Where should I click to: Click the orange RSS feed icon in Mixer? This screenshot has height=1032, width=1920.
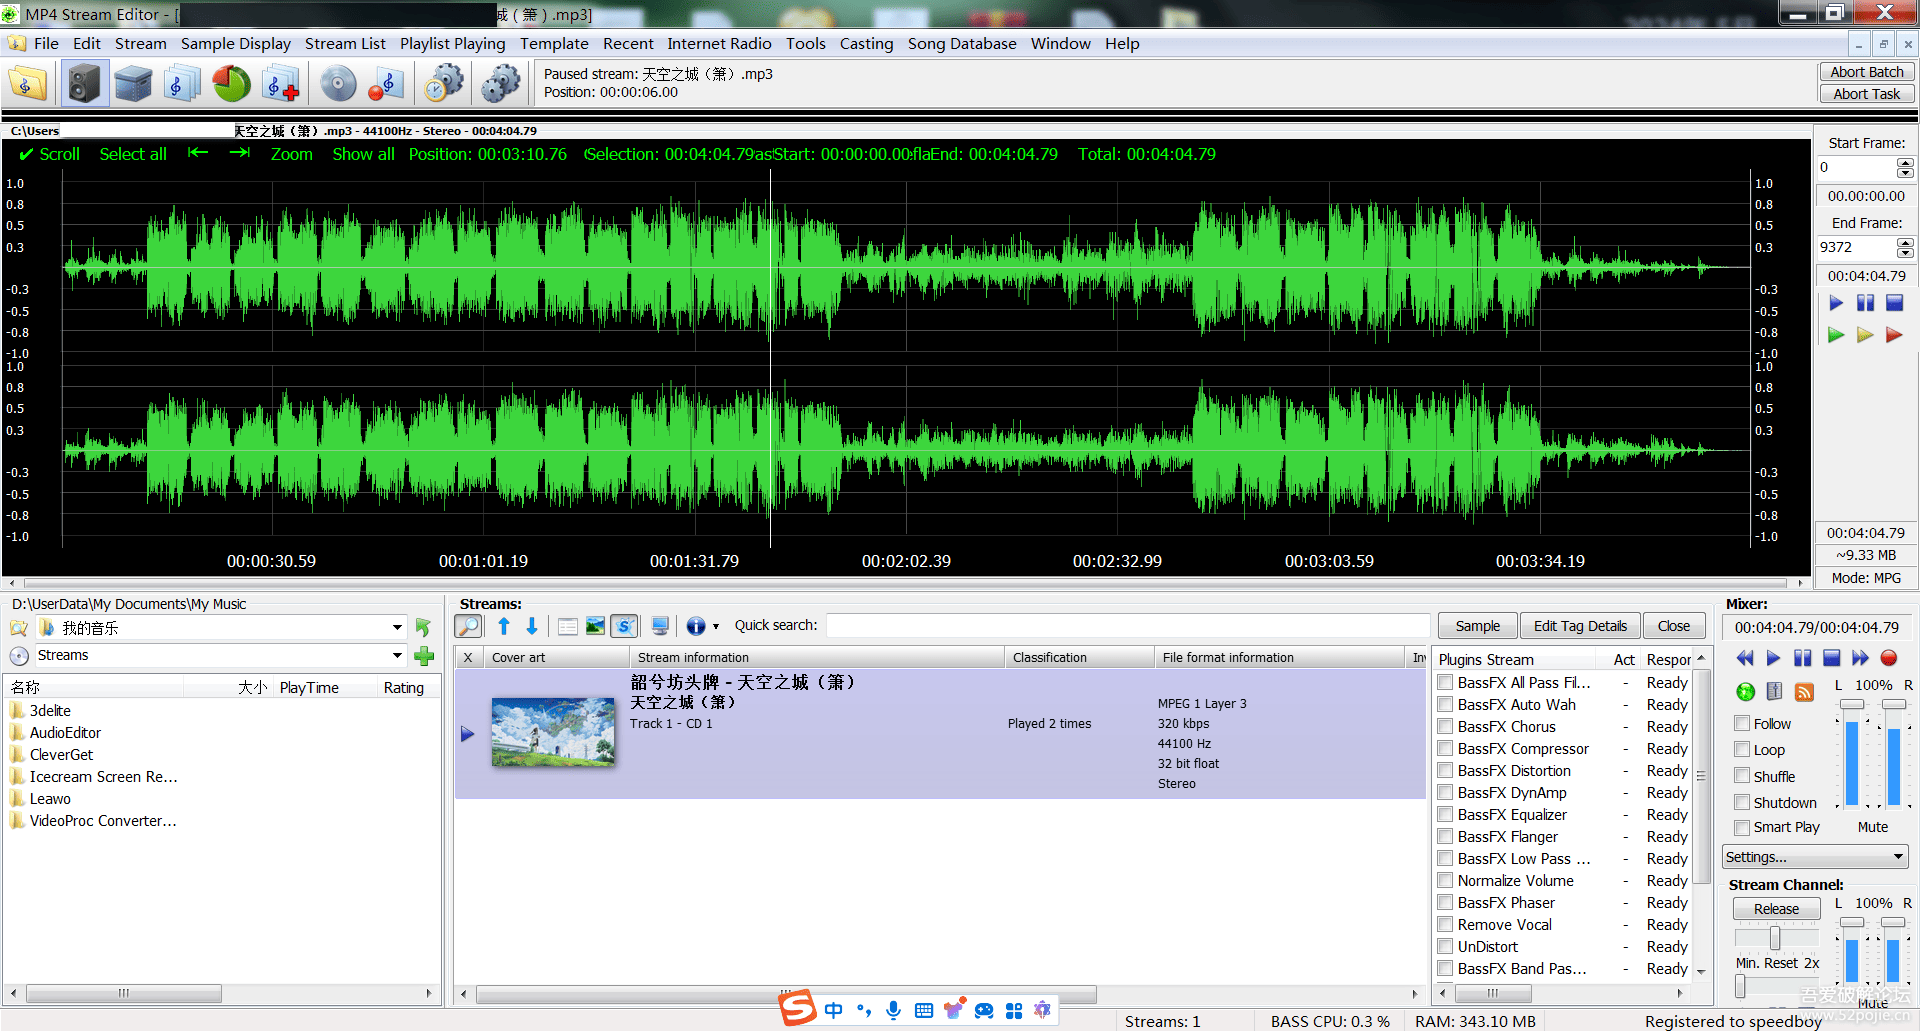pyautogui.click(x=1804, y=692)
